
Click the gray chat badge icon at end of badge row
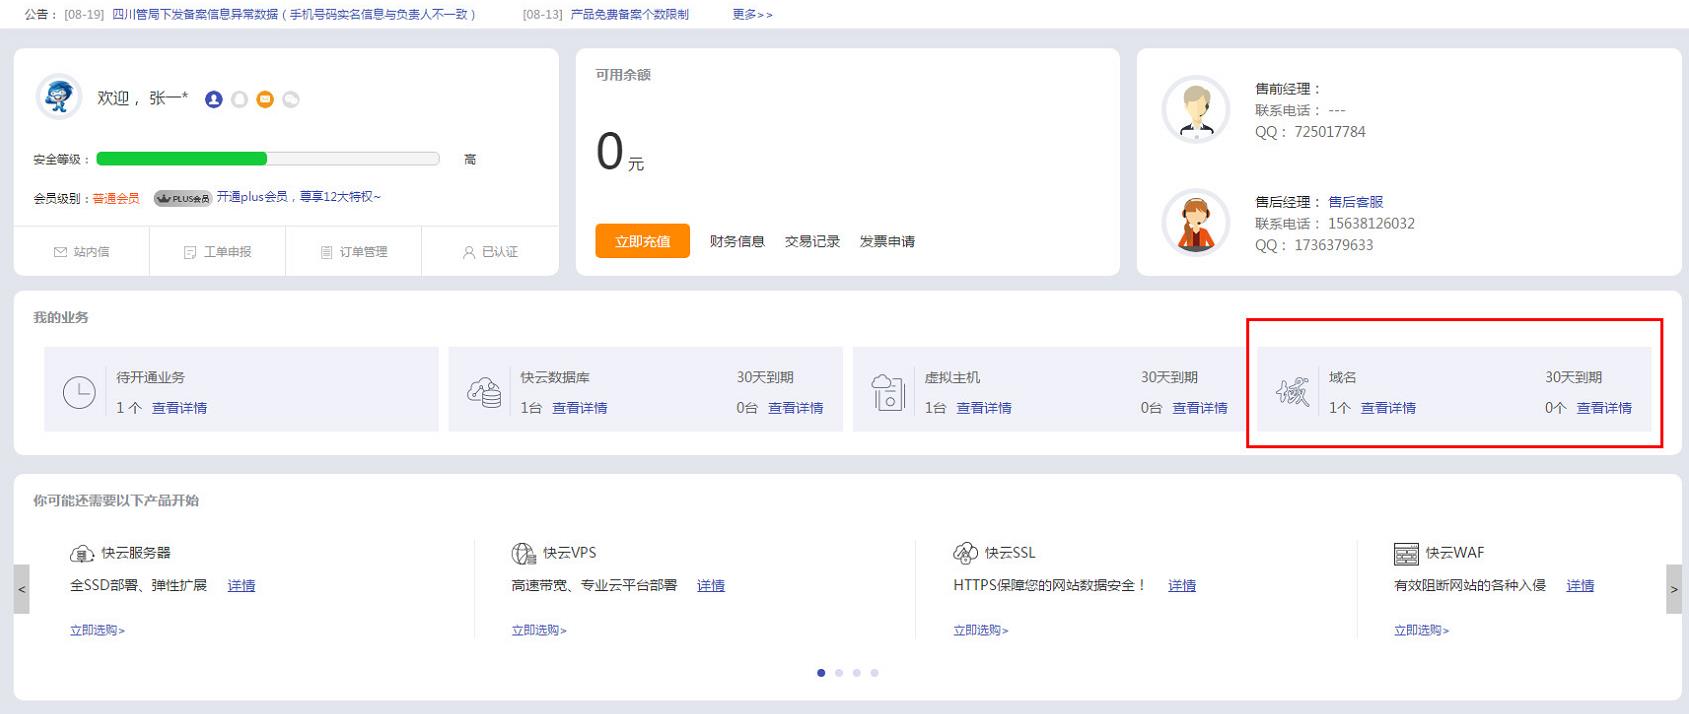coord(291,99)
